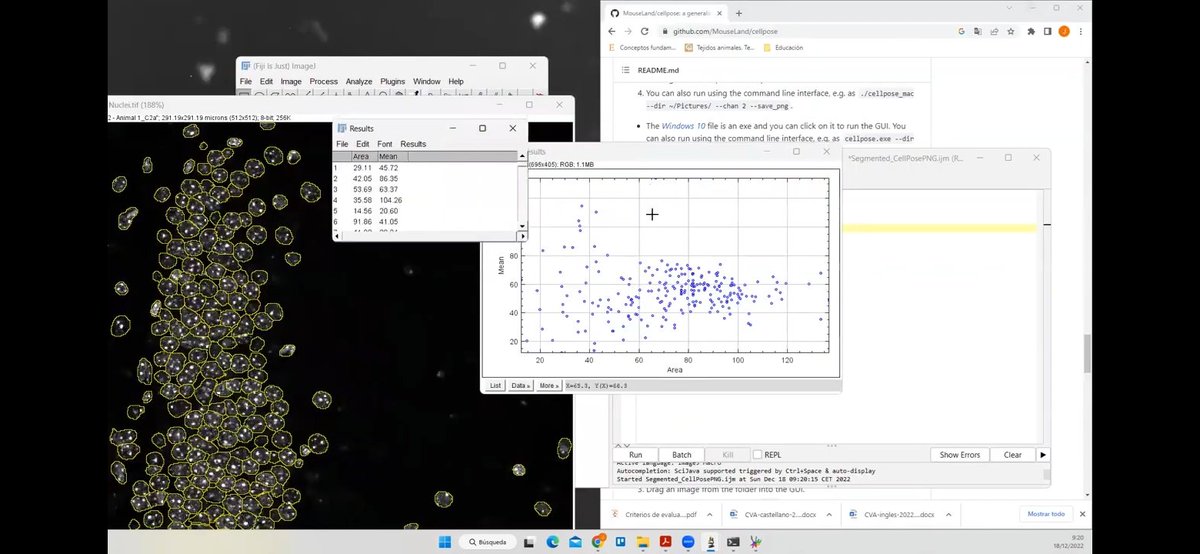
Task: Open the Results window Font menu
Action: click(x=385, y=144)
